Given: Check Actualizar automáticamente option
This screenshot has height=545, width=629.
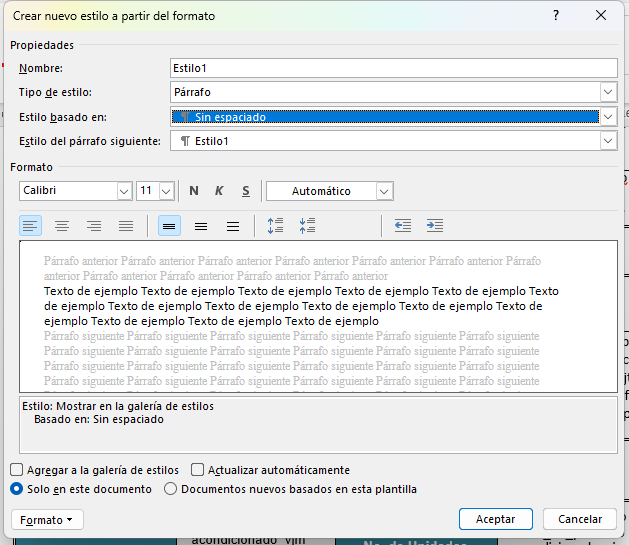Looking at the screenshot, I should coord(198,470).
